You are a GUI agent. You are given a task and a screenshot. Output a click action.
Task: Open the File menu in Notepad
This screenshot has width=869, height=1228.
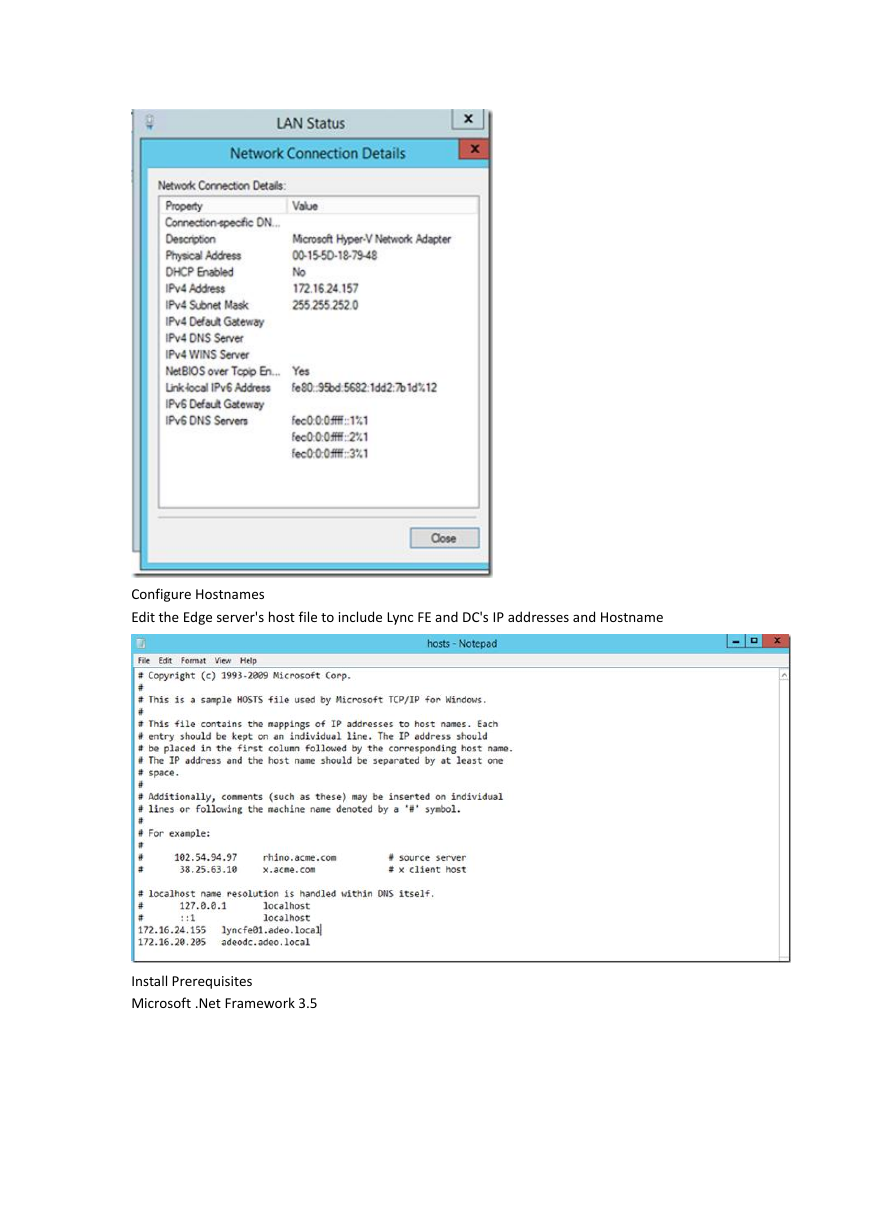point(144,660)
